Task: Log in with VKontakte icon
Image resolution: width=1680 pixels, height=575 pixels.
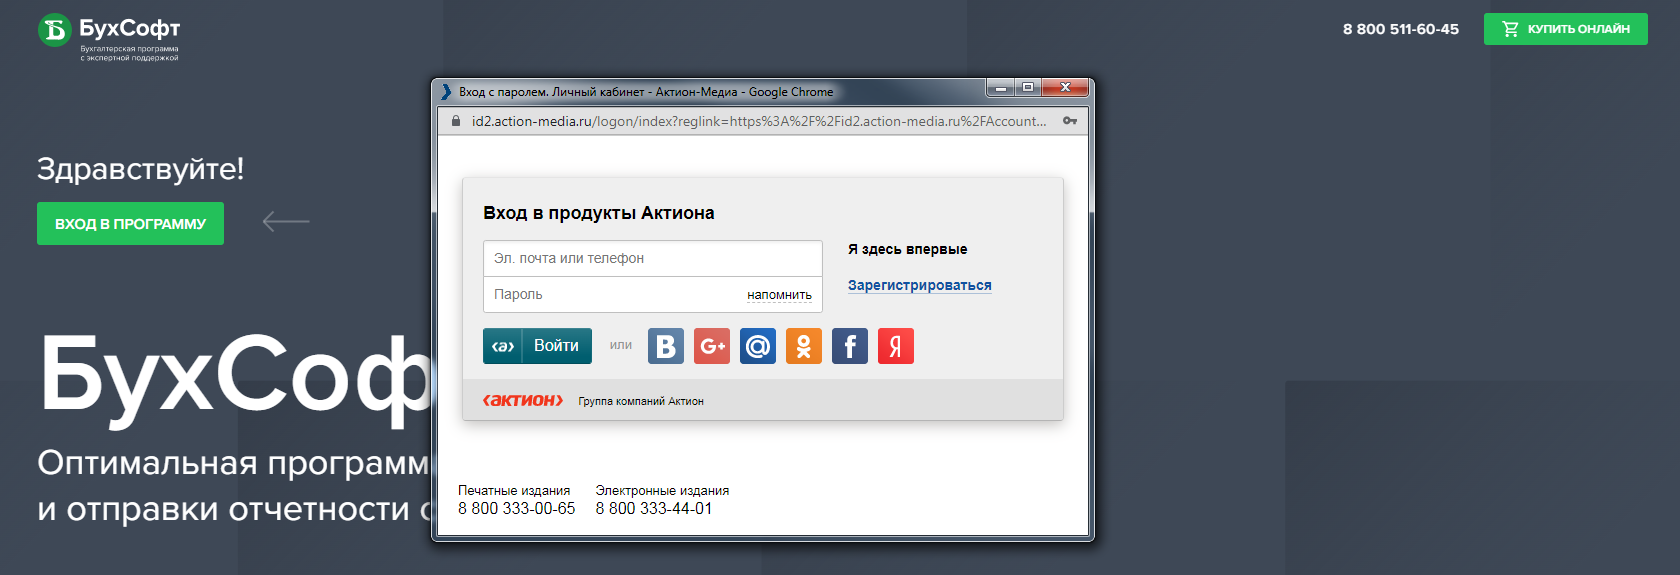Action: click(666, 346)
